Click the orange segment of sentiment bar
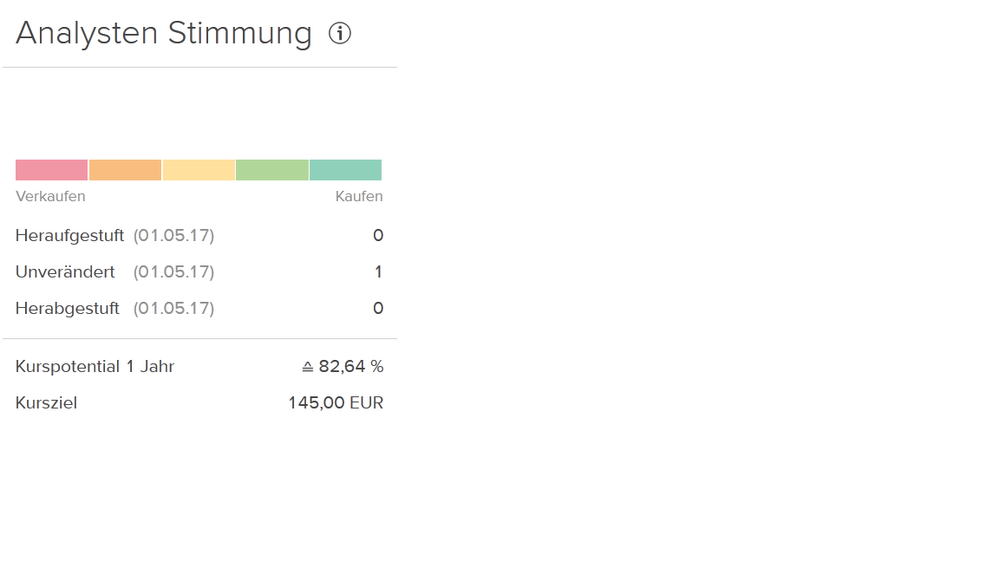The height and width of the screenshot is (562, 999). click(x=125, y=170)
